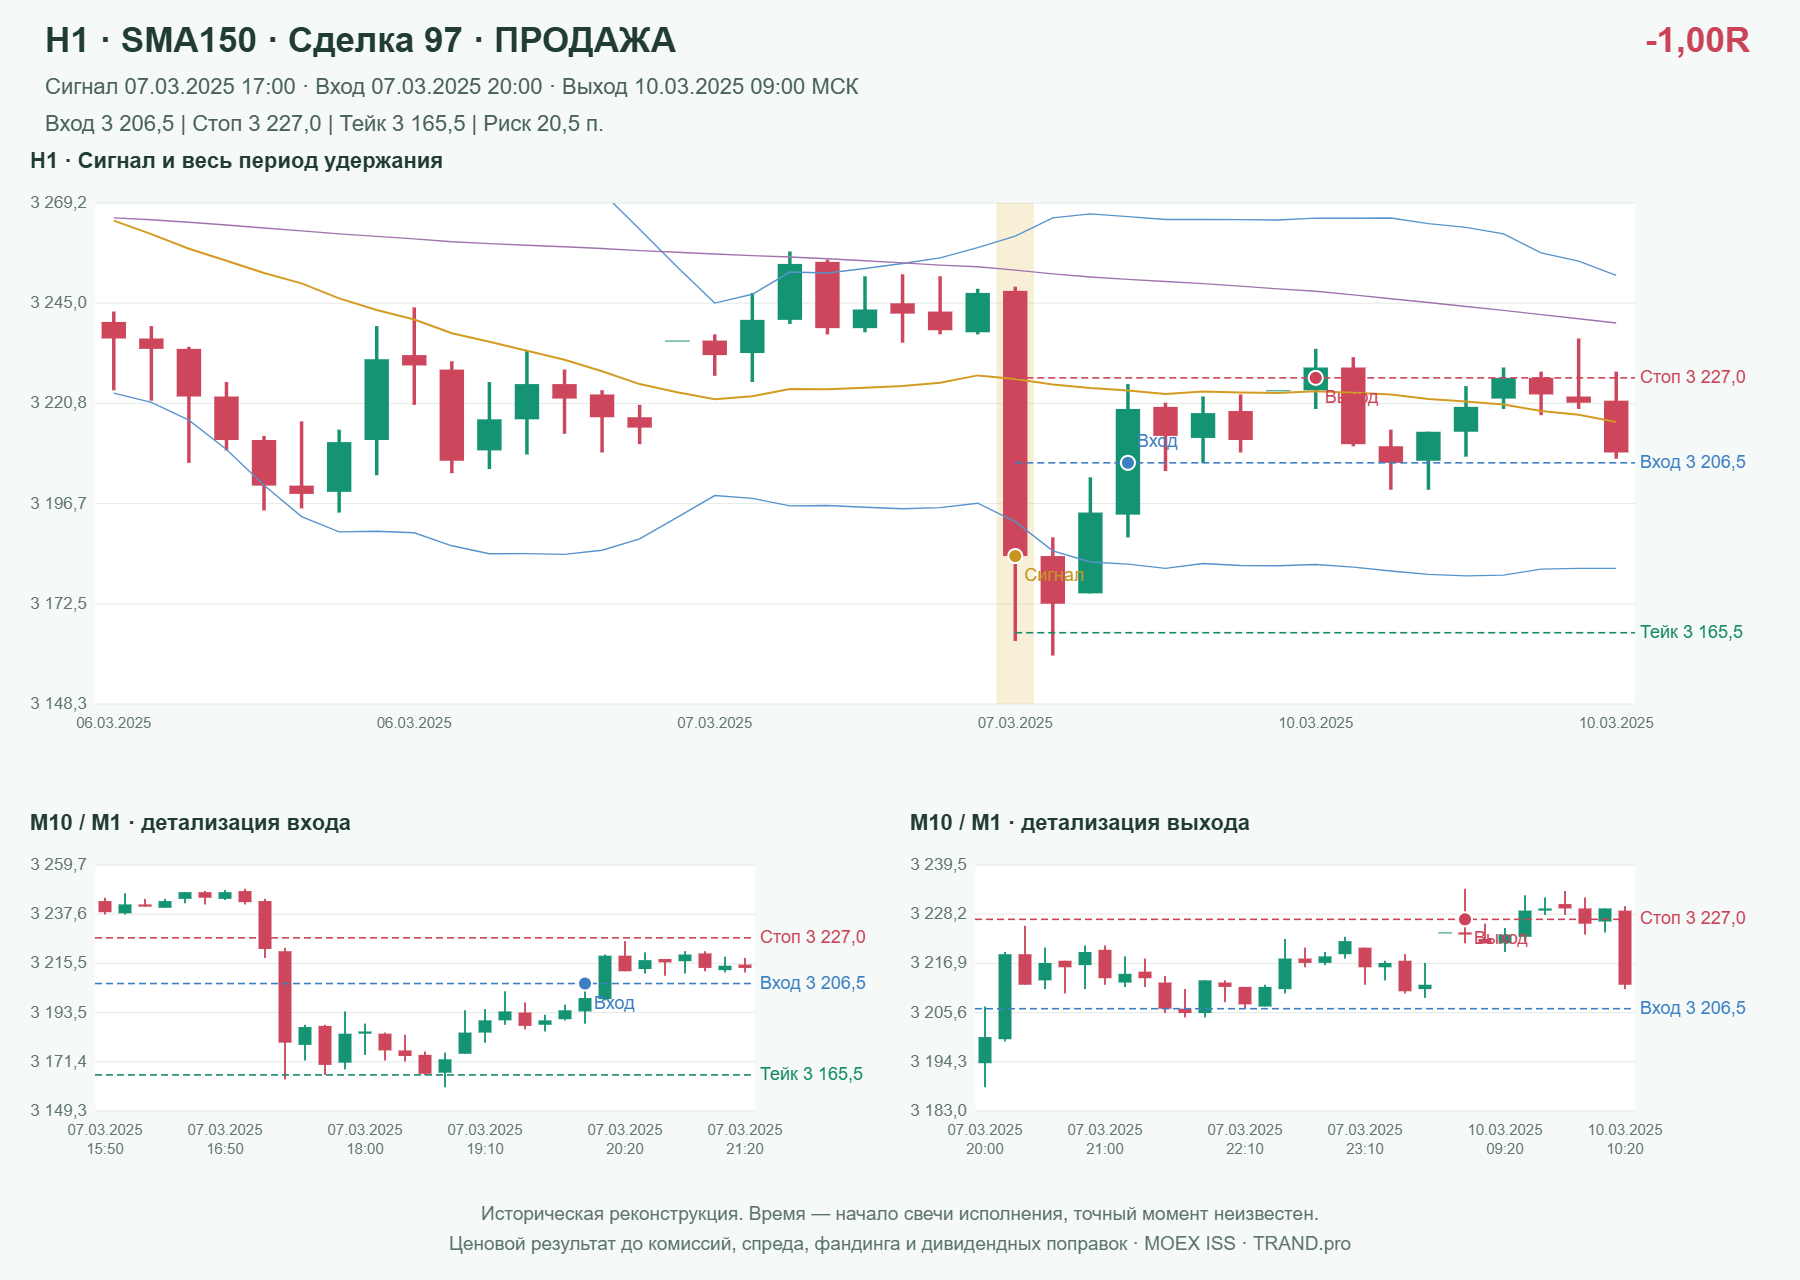Viewport: 1800px width, 1280px height.
Task: Click the -1,00R result value
Action: click(x=1697, y=40)
